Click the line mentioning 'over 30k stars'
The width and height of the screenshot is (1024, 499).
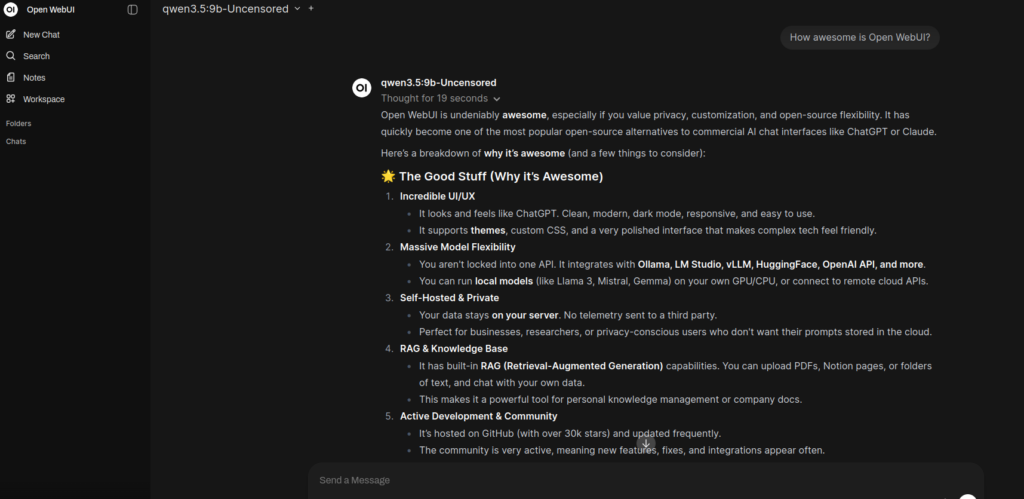point(570,433)
